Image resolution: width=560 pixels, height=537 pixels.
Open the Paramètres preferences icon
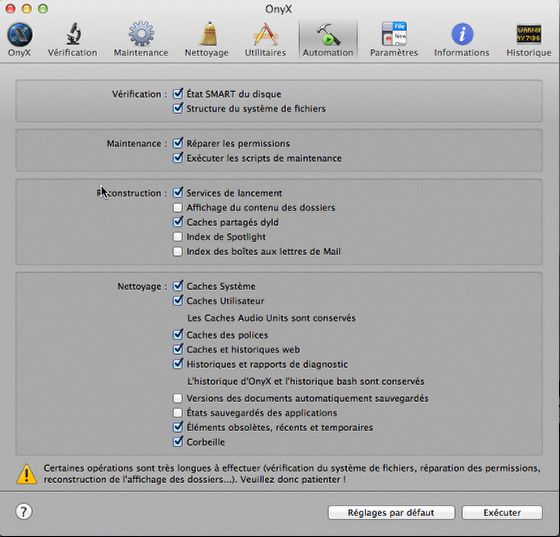click(394, 34)
